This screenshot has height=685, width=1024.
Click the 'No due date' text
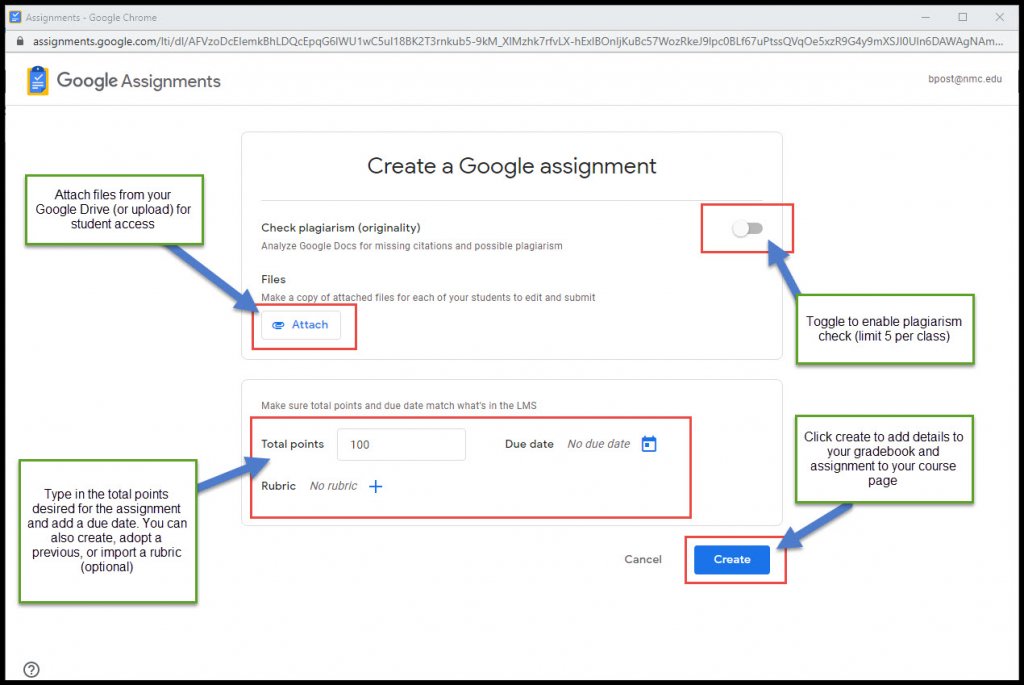click(x=598, y=444)
